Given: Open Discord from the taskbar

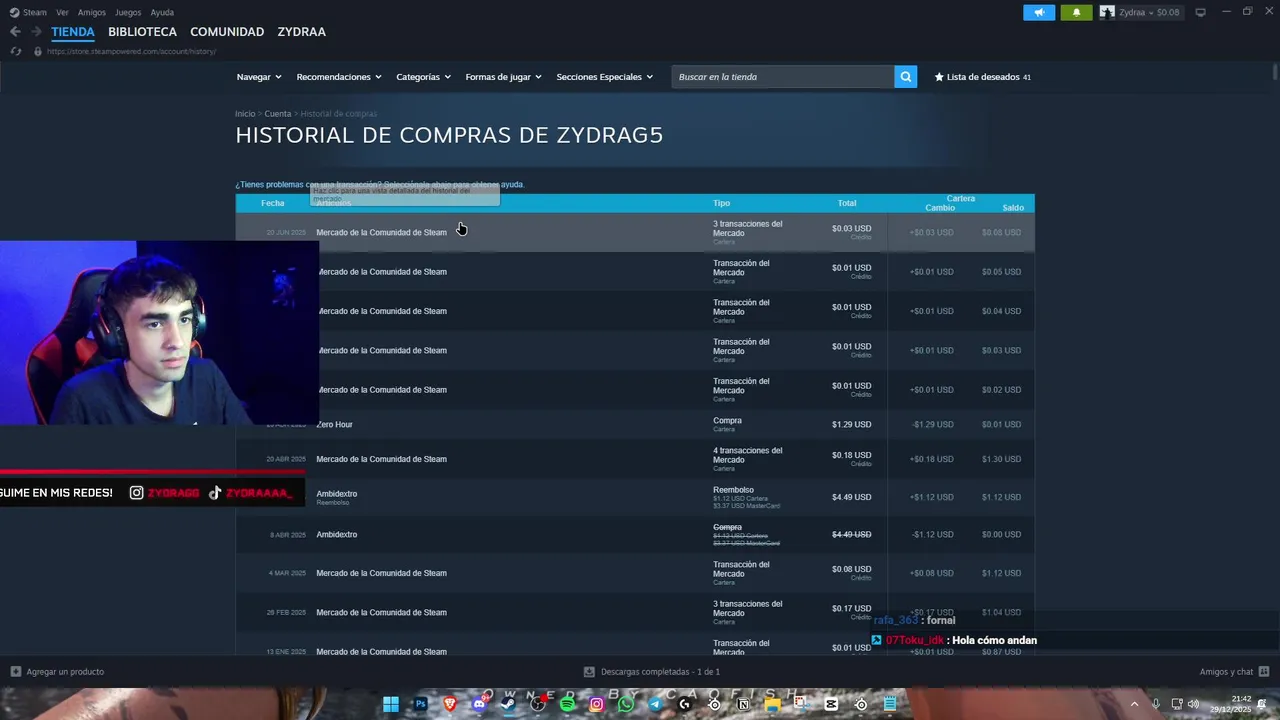Looking at the screenshot, I should click(x=479, y=704).
